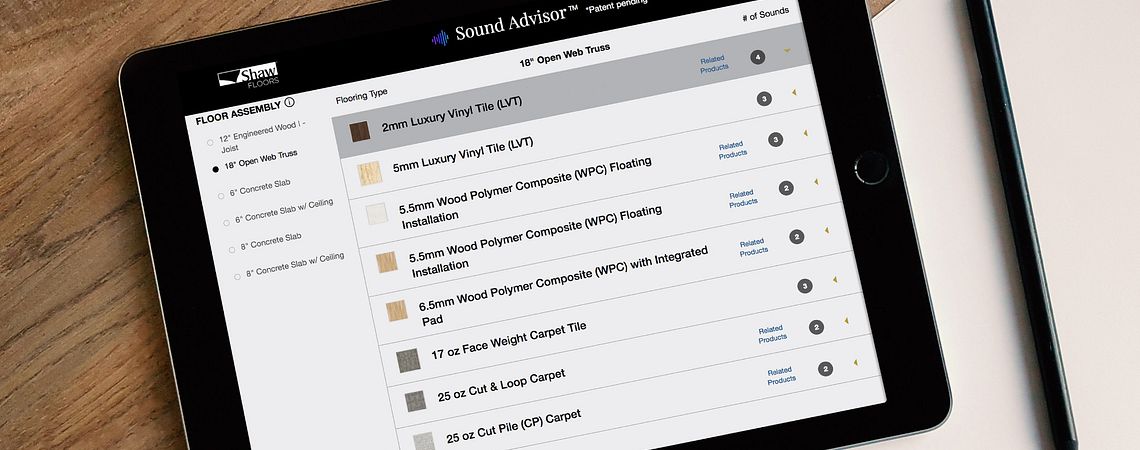Viewport: 1140px width, 450px height.
Task: Collapse the 2mm Luxury Vinyl Tile row chevron
Action: pos(787,51)
